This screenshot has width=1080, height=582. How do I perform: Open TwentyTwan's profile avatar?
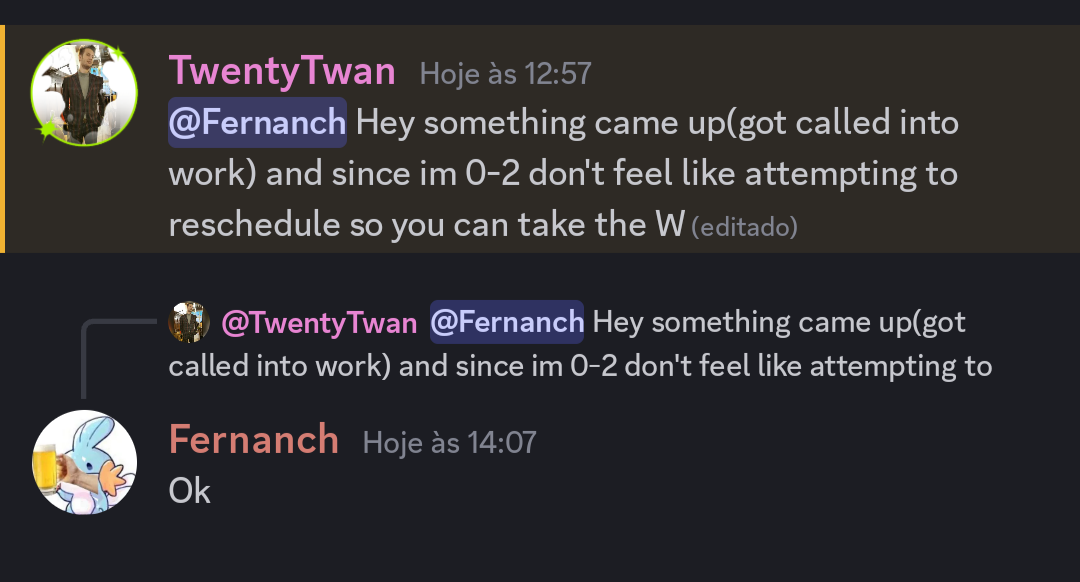(84, 92)
